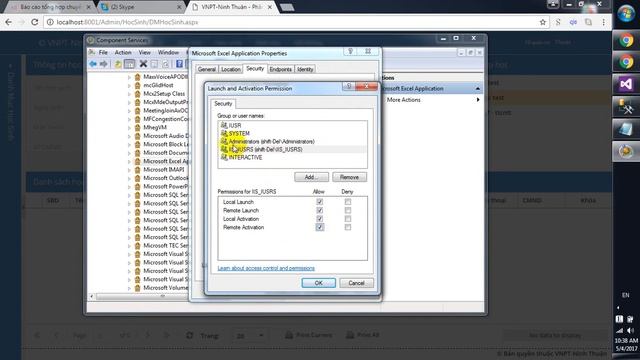Open the Action menu

tap(123, 52)
